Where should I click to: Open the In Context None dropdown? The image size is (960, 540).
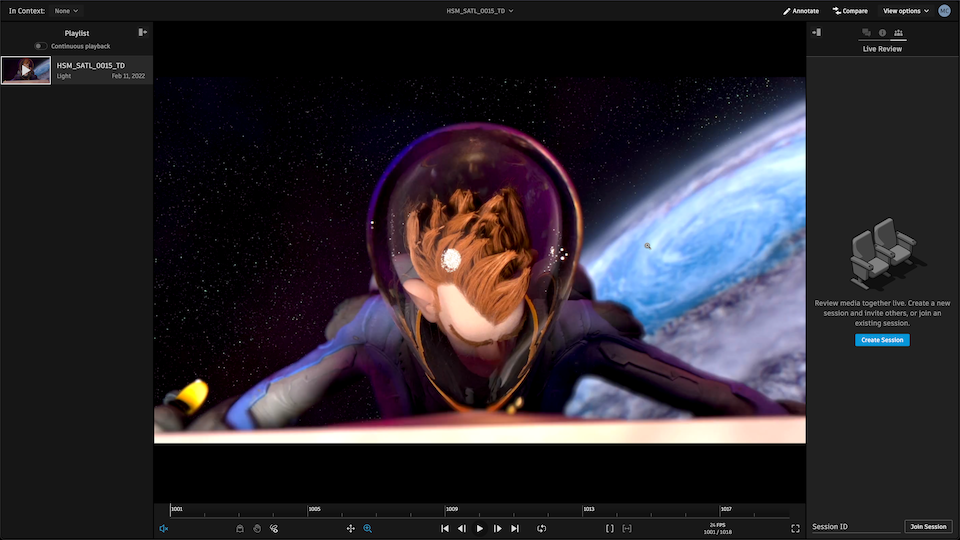66,11
